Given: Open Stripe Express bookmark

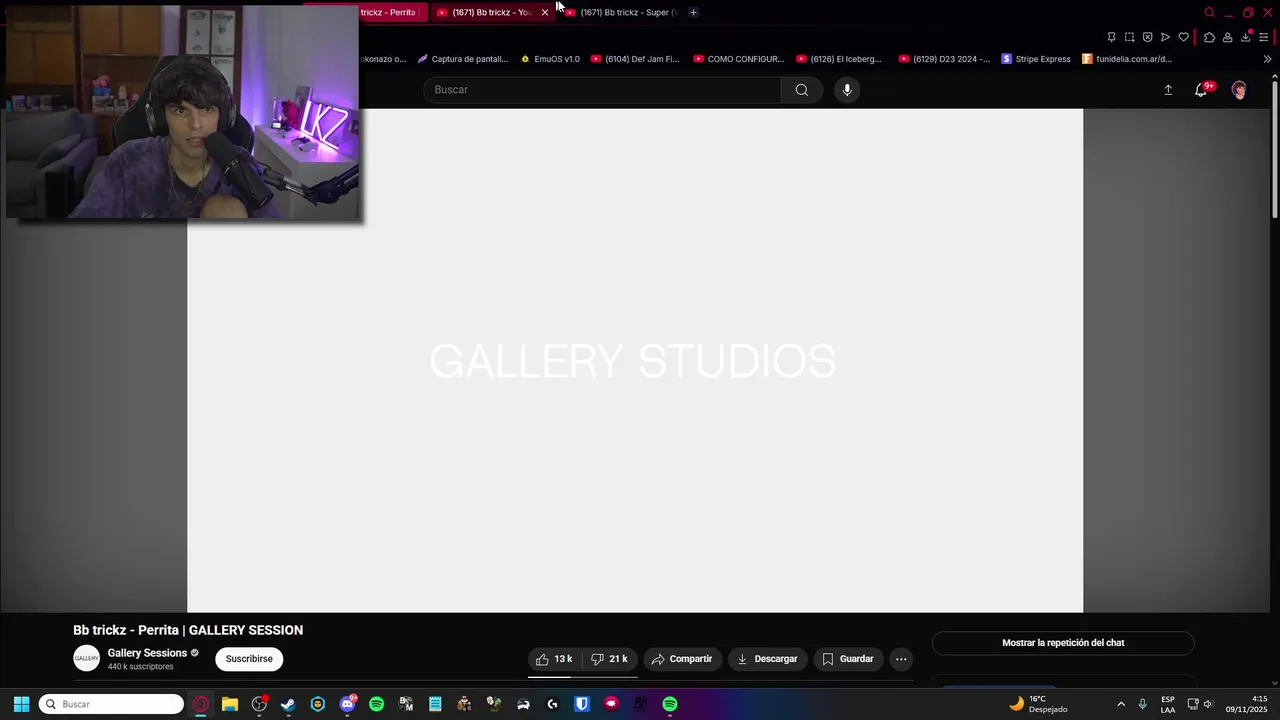Looking at the screenshot, I should point(1035,59).
